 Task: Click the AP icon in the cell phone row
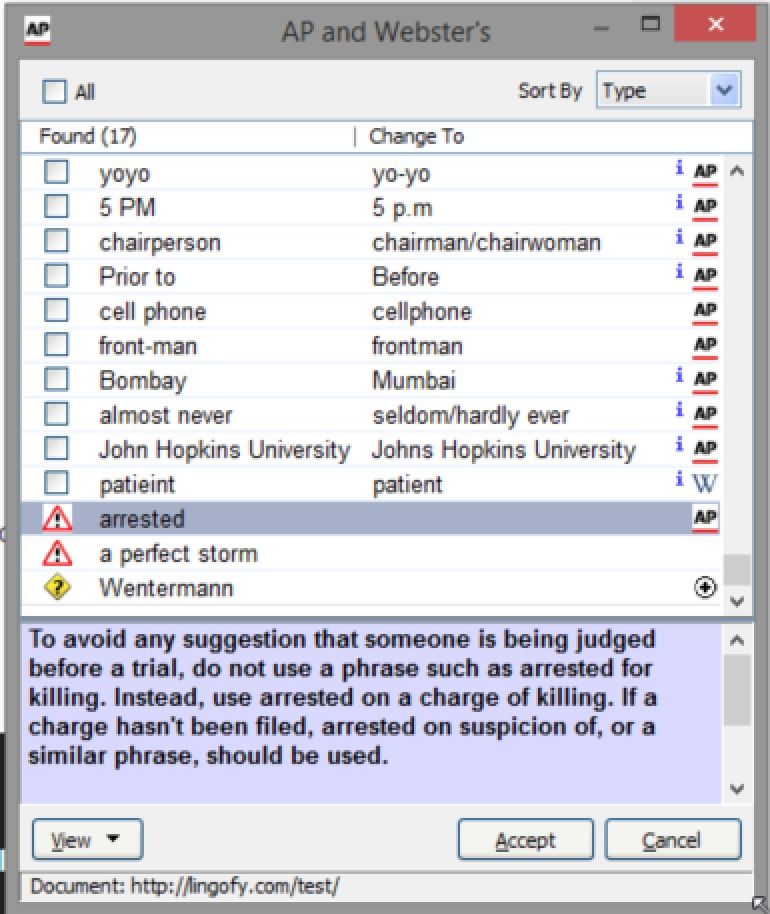[x=705, y=311]
